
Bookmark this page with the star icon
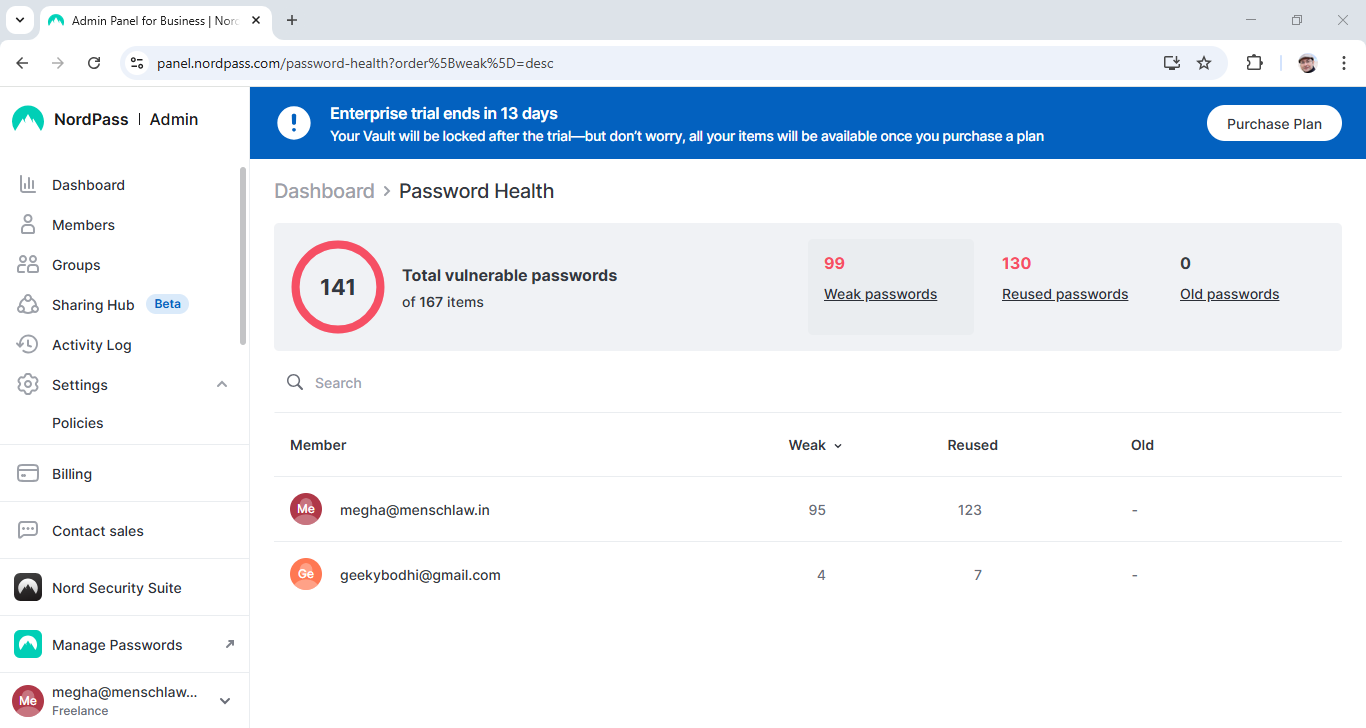pyautogui.click(x=1204, y=63)
